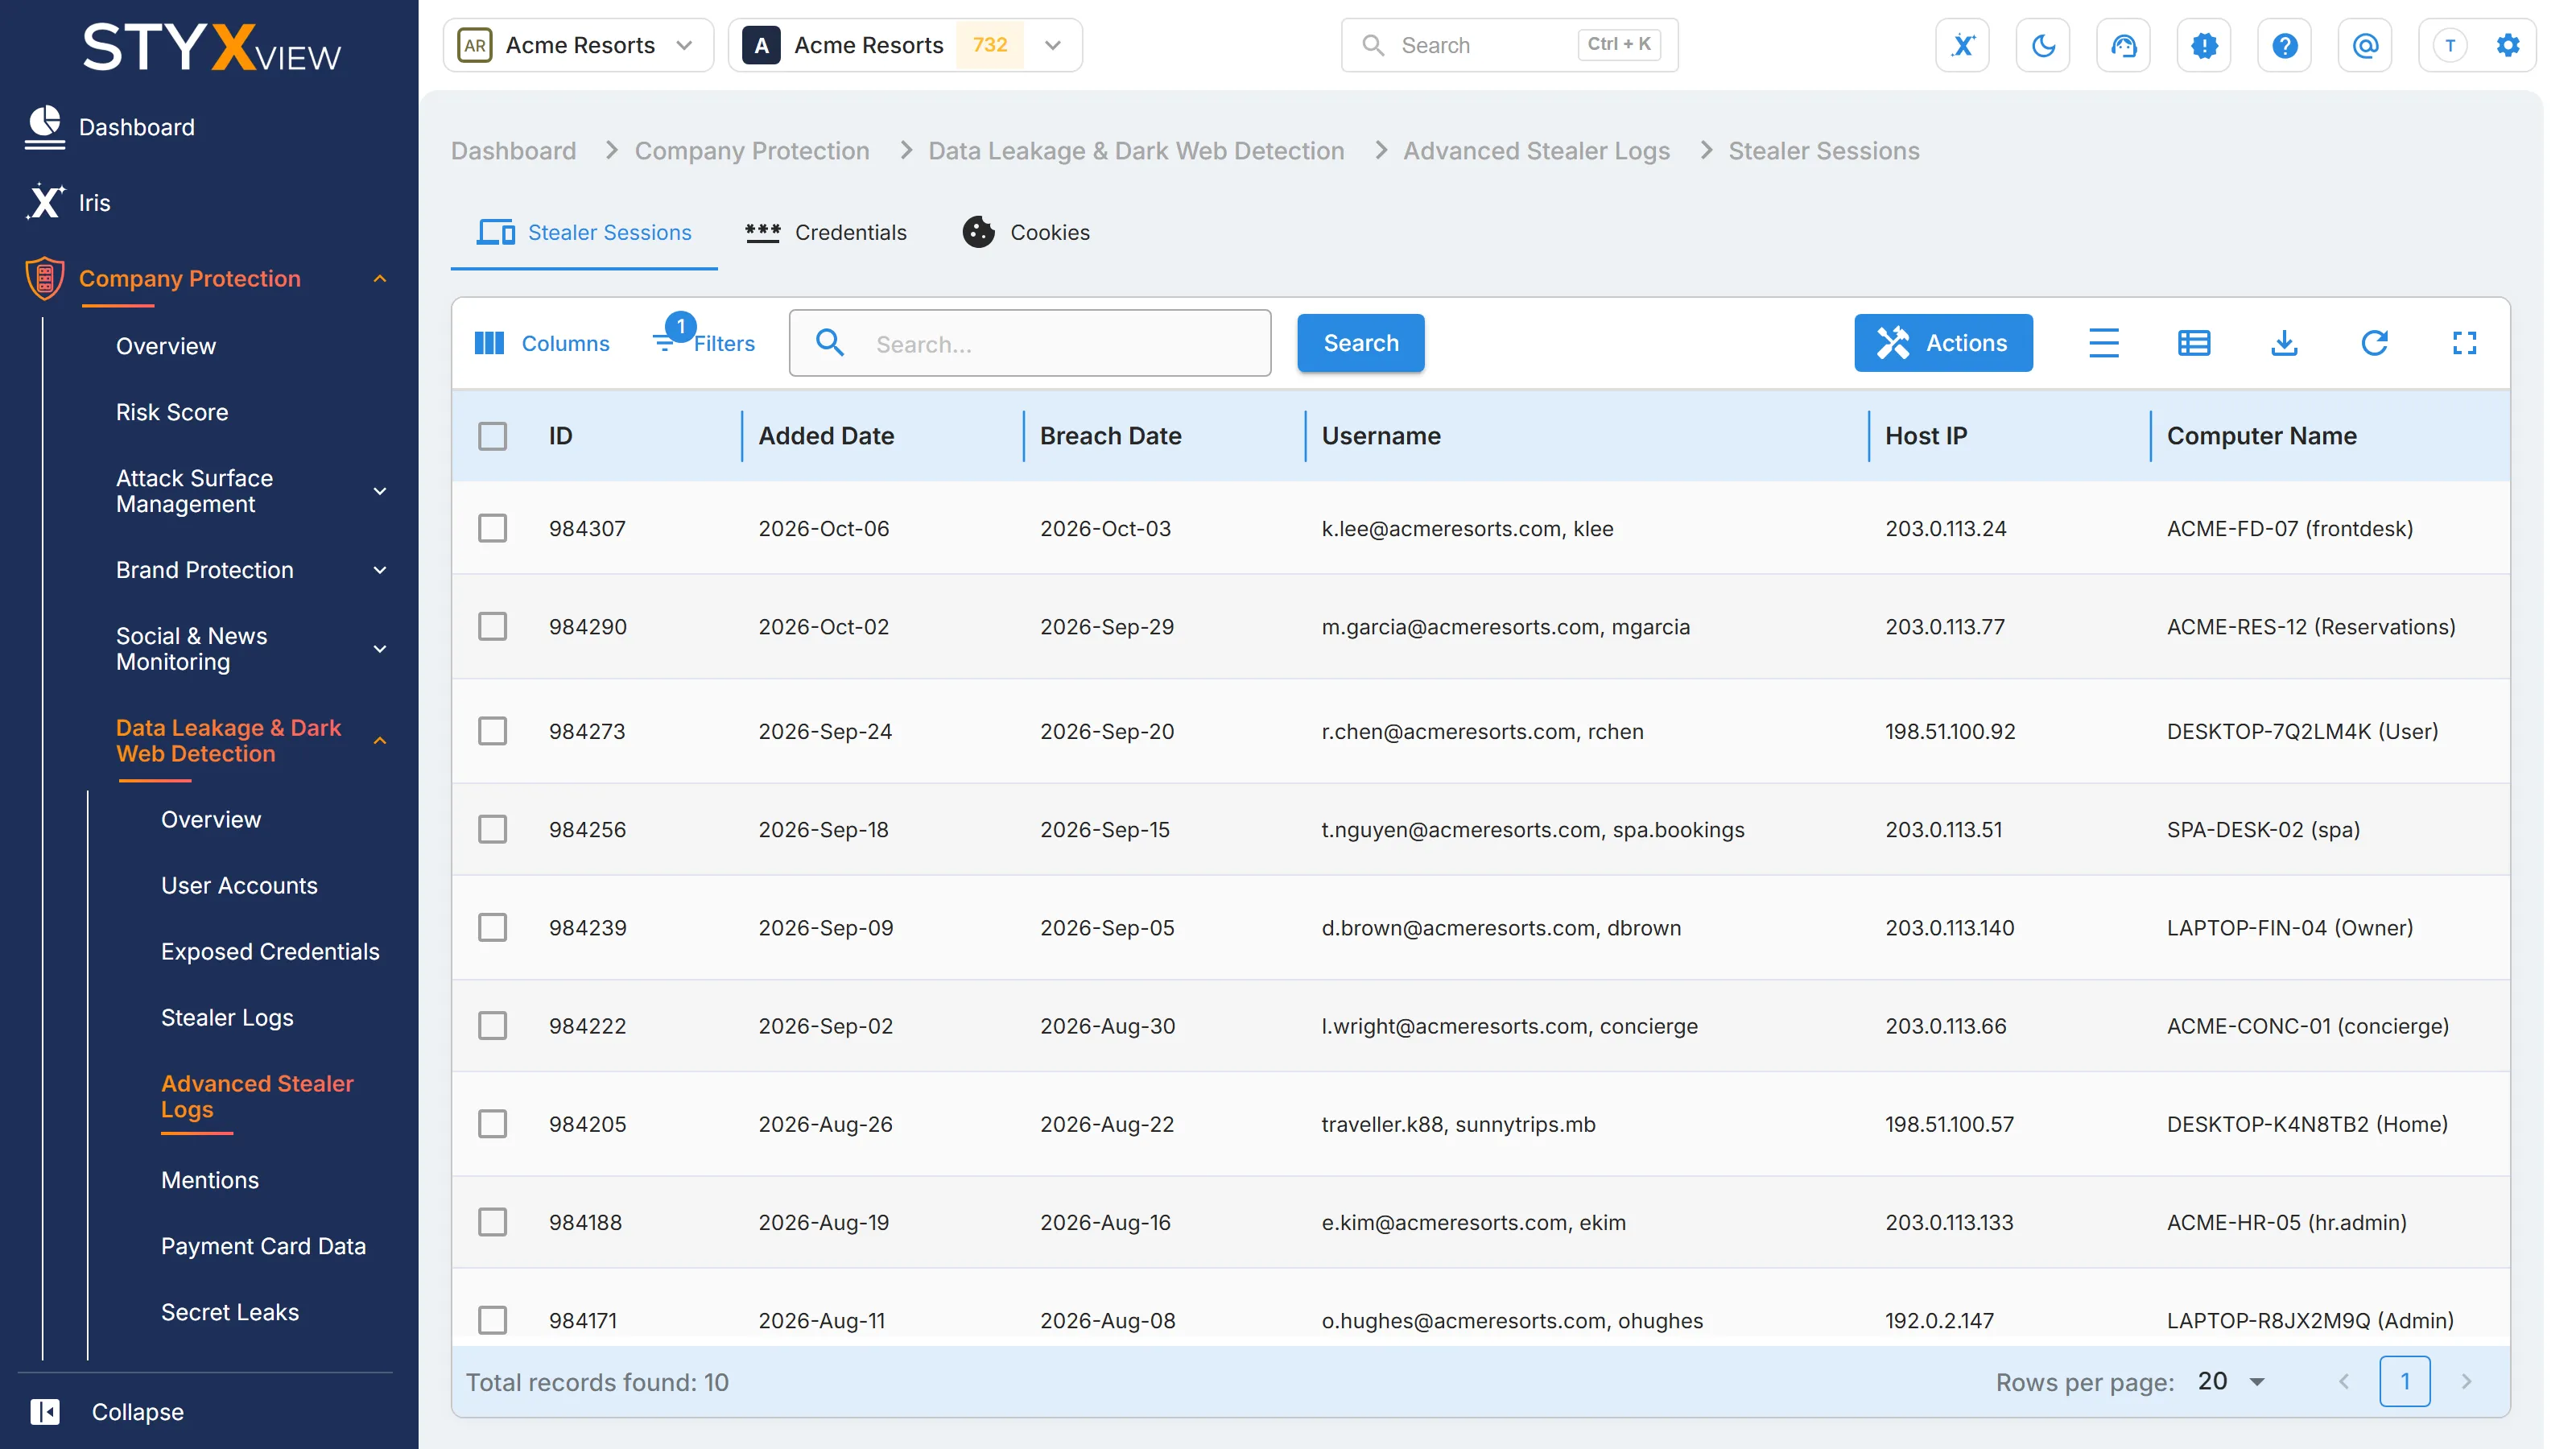Switch to compact row density view
This screenshot has width=2576, height=1449.
point(2104,343)
